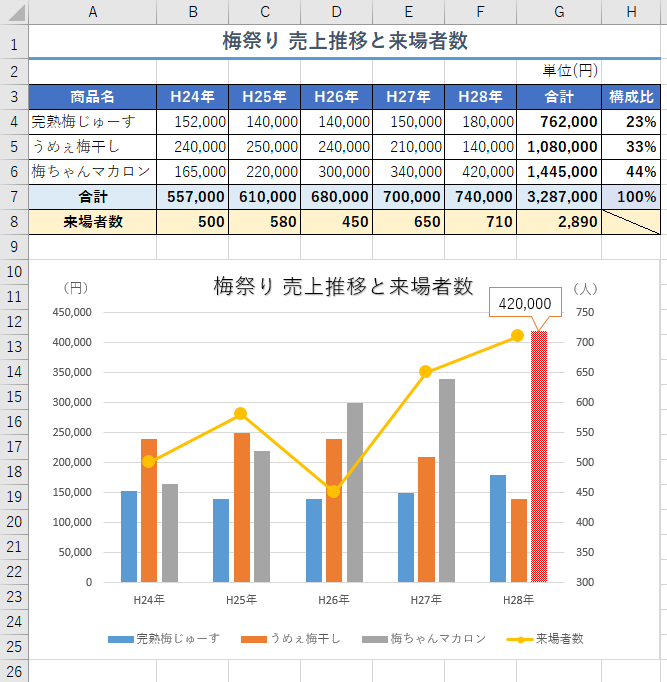Click the 合計 row label cell
This screenshot has width=667, height=682.
pyautogui.click(x=93, y=197)
